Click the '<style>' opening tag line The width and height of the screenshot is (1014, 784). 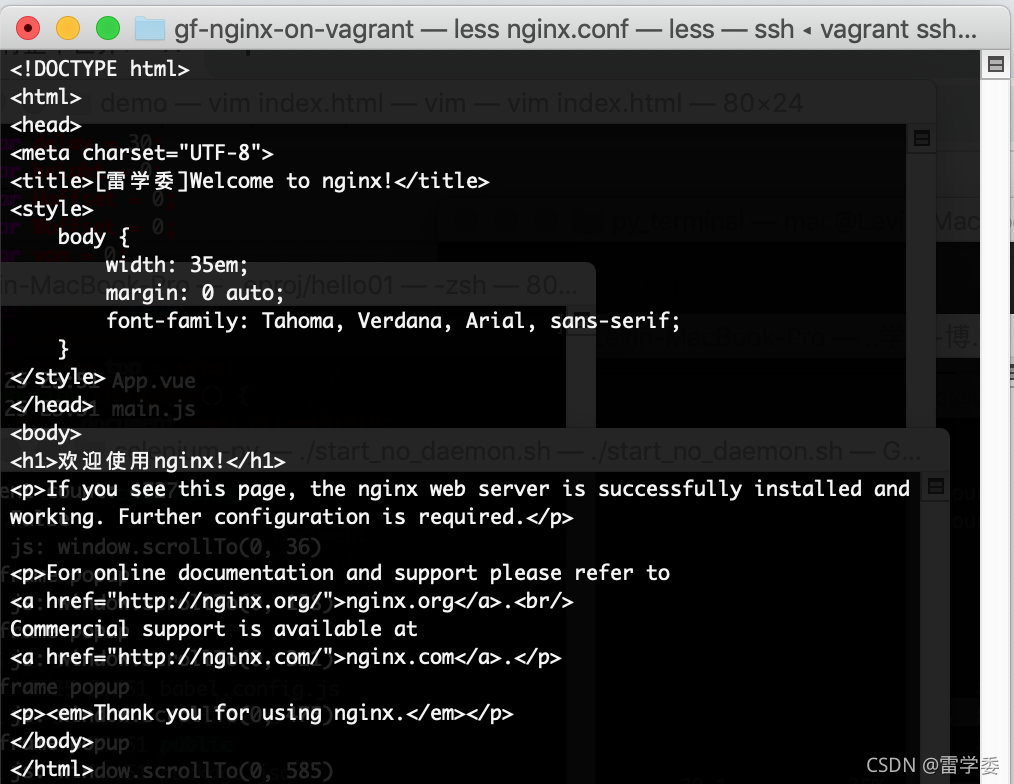click(x=52, y=209)
